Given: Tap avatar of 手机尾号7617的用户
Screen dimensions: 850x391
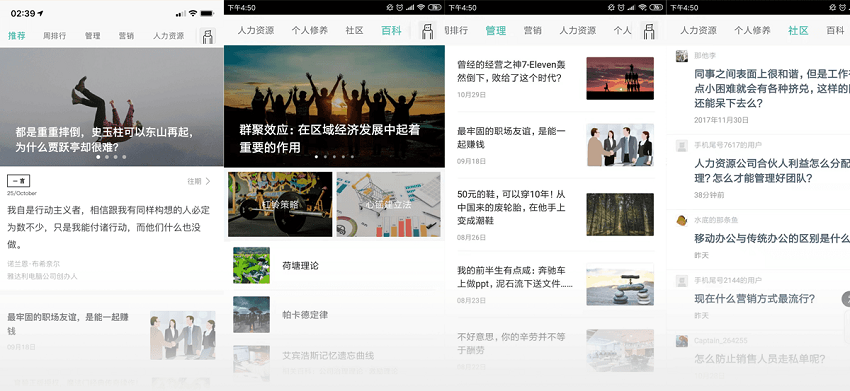Looking at the screenshot, I should coord(682,145).
